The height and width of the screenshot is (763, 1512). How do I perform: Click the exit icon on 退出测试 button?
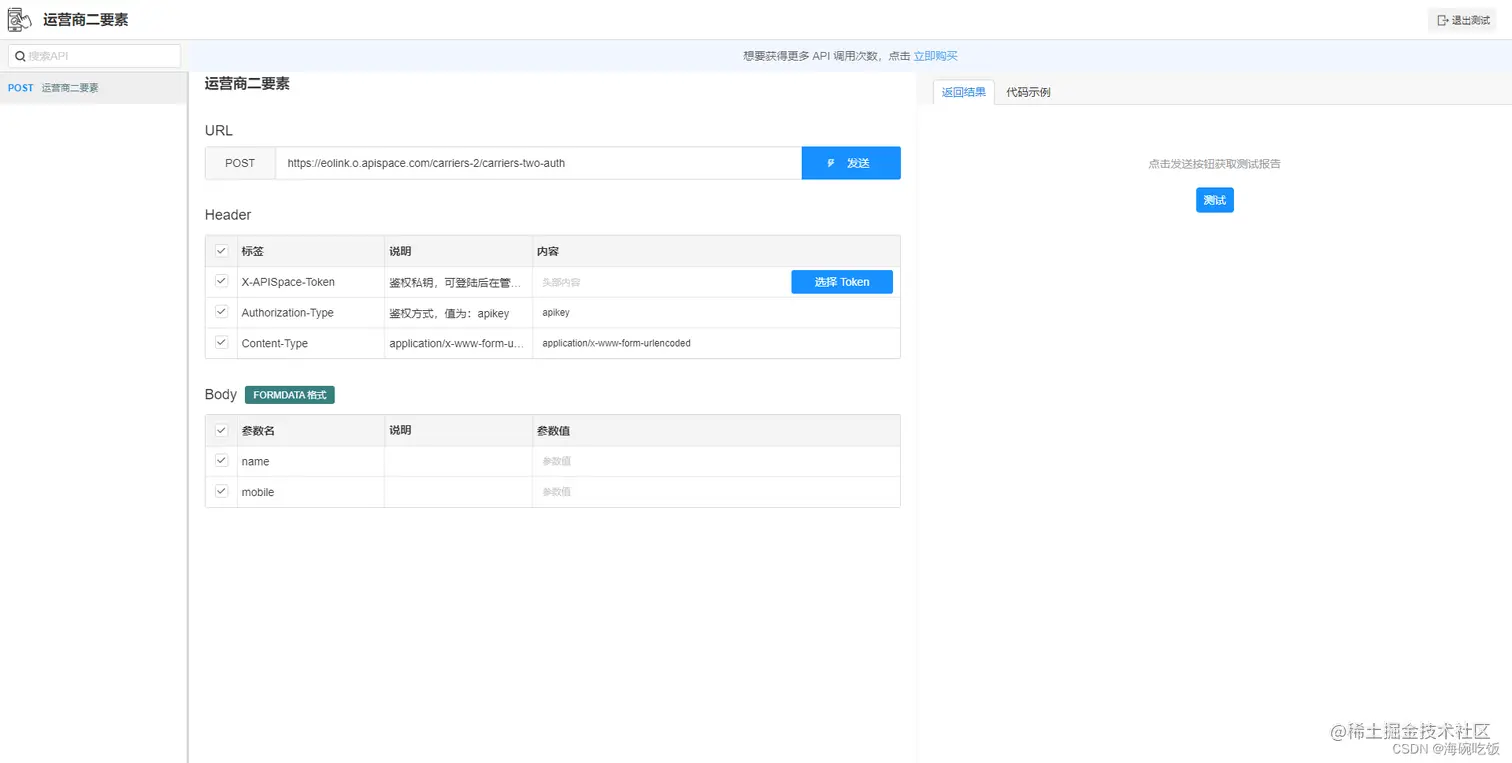coord(1440,19)
